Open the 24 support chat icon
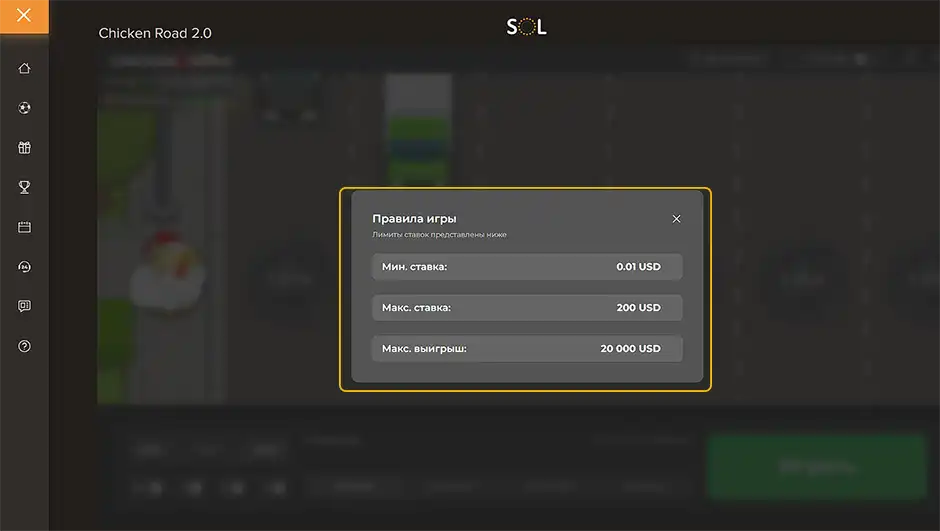Image resolution: width=940 pixels, height=531 pixels. coord(24,267)
